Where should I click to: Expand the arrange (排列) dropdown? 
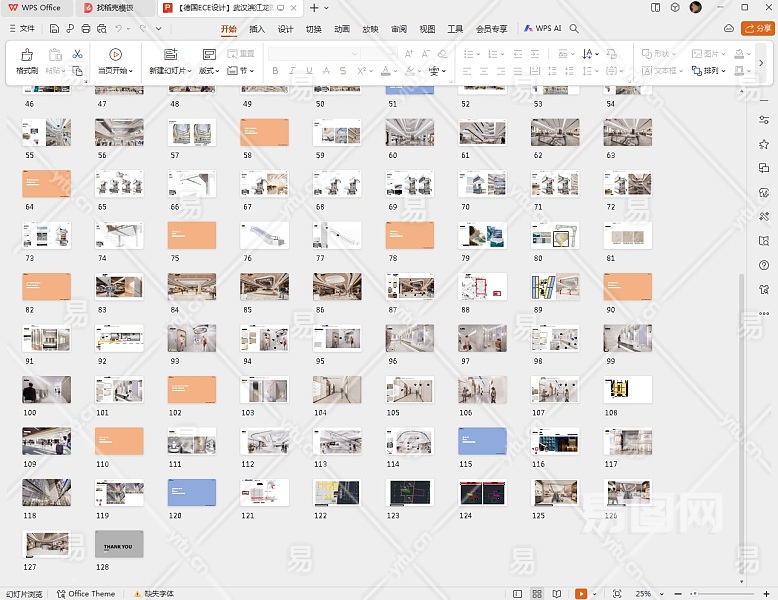[x=713, y=71]
